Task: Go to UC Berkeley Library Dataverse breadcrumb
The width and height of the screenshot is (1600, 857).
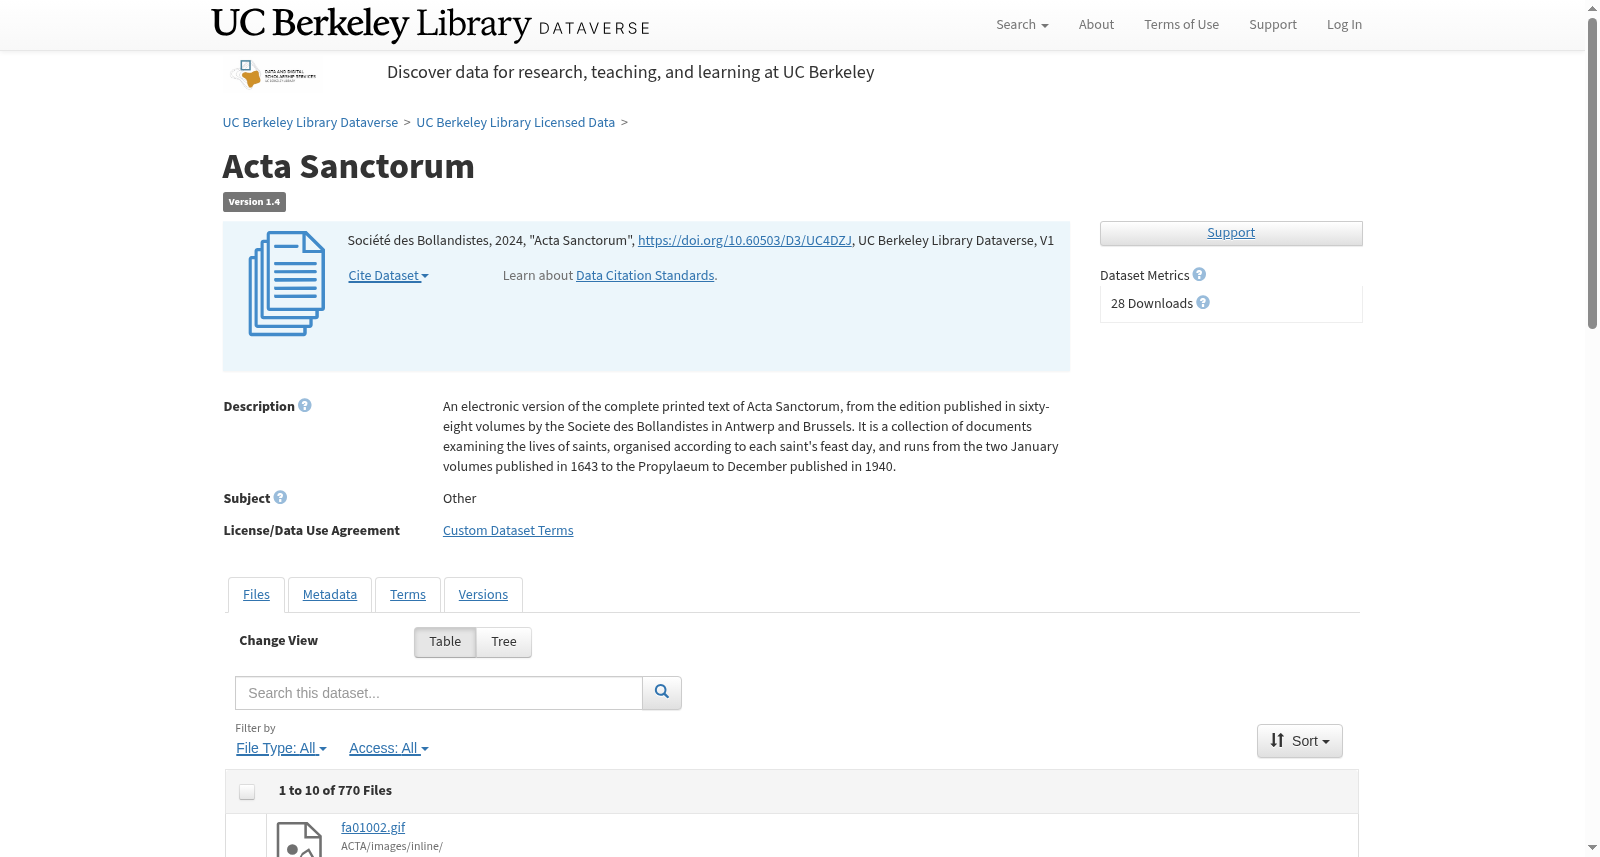Action: [310, 123]
